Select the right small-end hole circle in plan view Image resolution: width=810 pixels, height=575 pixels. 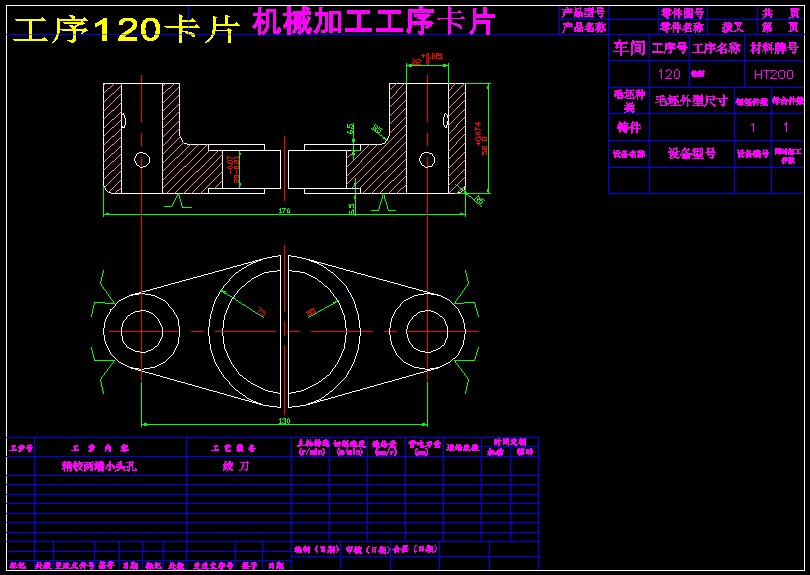pyautogui.click(x=427, y=331)
